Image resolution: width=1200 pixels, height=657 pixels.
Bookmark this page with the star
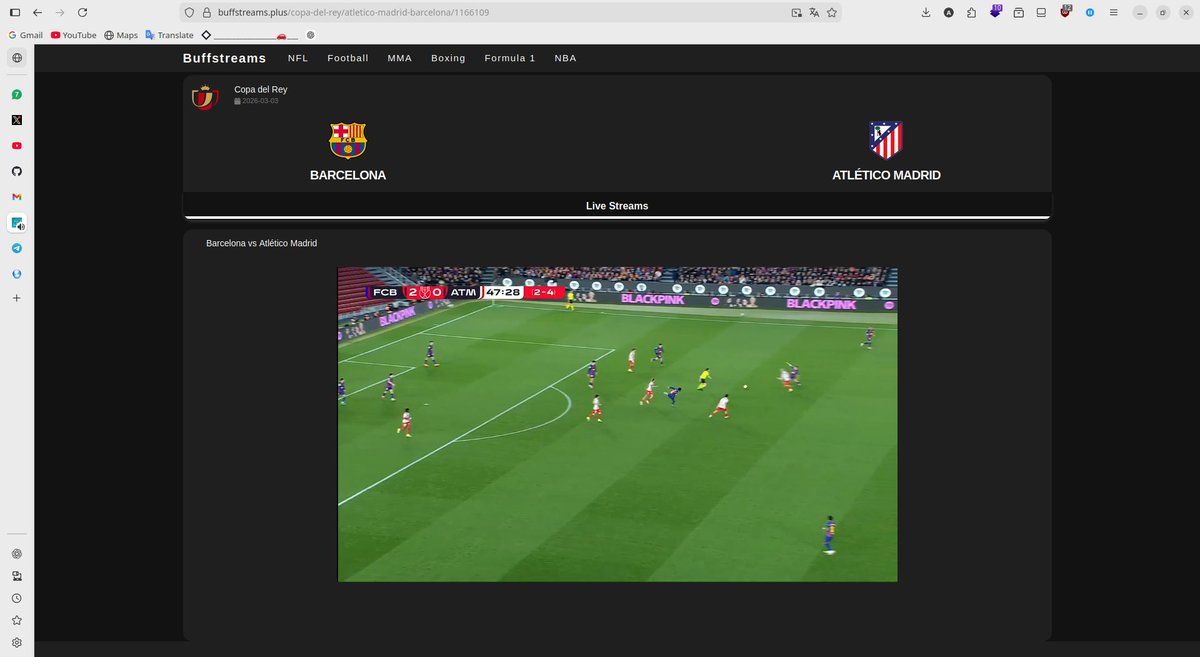(832, 12)
